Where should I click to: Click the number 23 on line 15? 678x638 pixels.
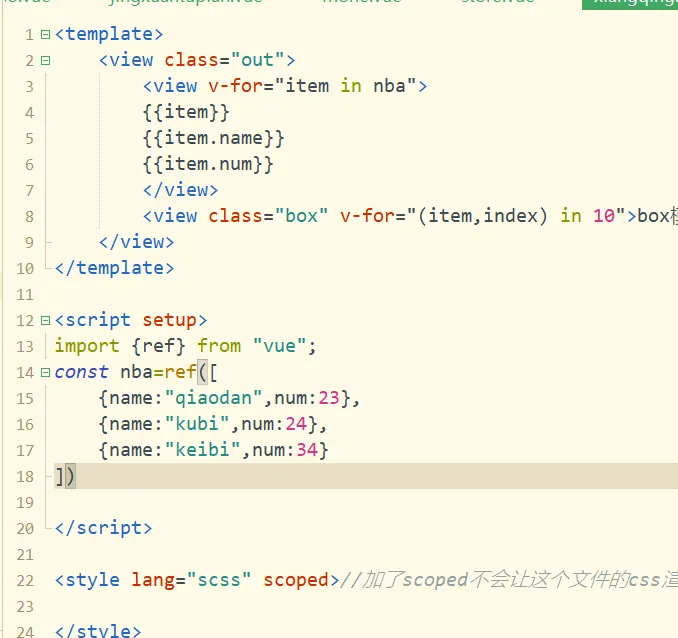[x=329, y=398]
